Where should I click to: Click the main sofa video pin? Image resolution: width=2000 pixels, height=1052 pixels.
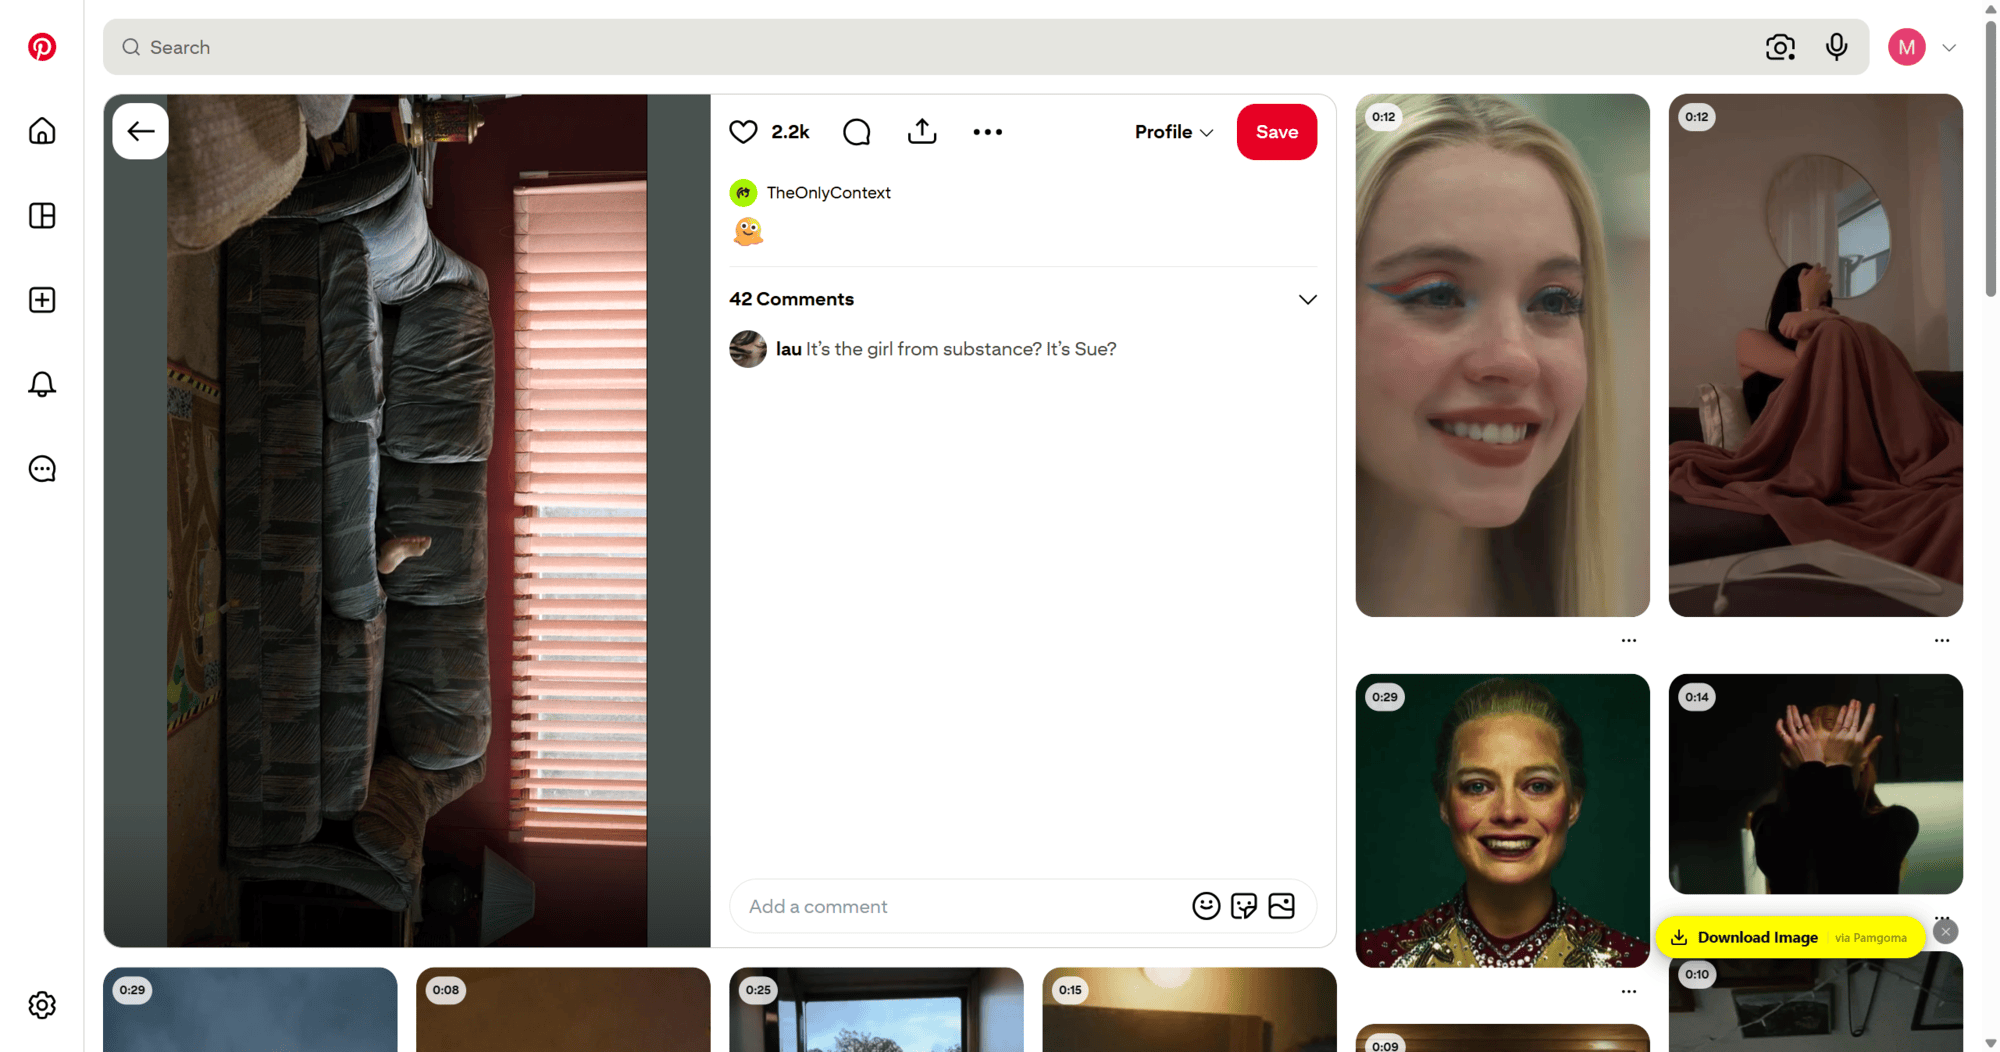click(407, 521)
